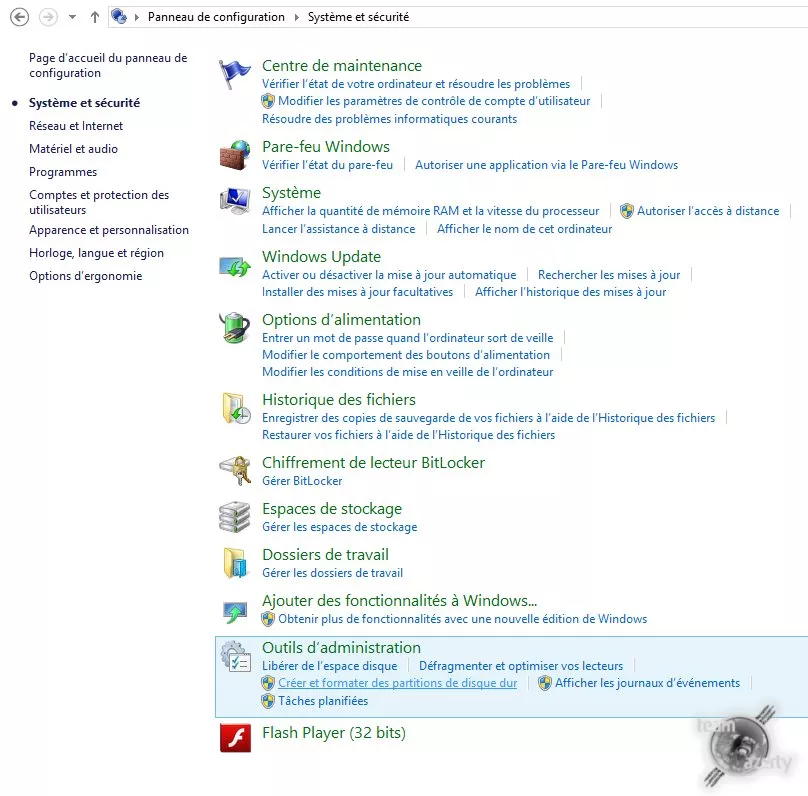Click Restaurer vos fichiers à l'aide de l'Historique
808x796 pixels.
409,435
